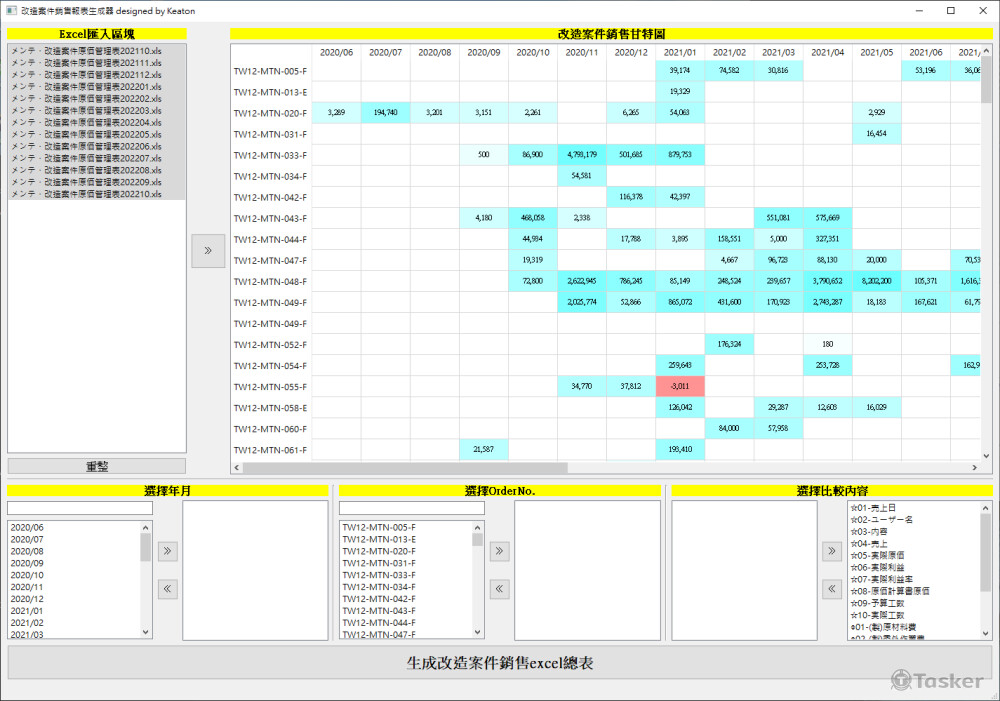1000x701 pixels.
Task: Click remove arrow button in 選擇比較內容 section
Action: click(831, 589)
